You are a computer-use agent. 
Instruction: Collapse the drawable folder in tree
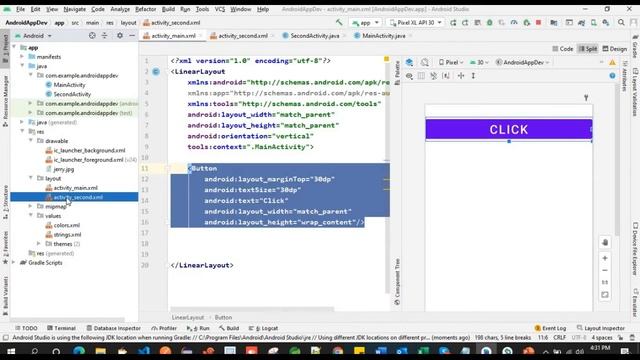tap(31, 141)
